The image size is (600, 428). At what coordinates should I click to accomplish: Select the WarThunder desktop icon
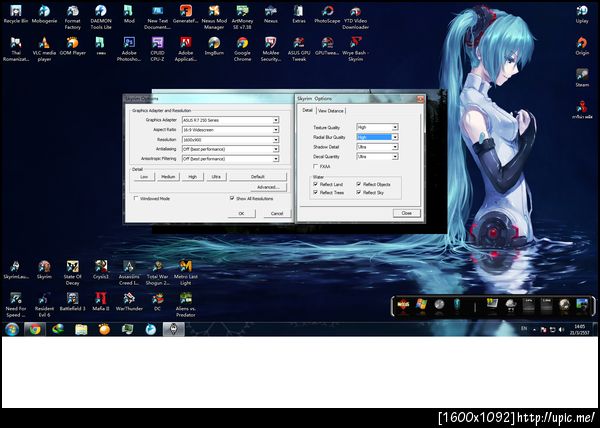tap(129, 302)
